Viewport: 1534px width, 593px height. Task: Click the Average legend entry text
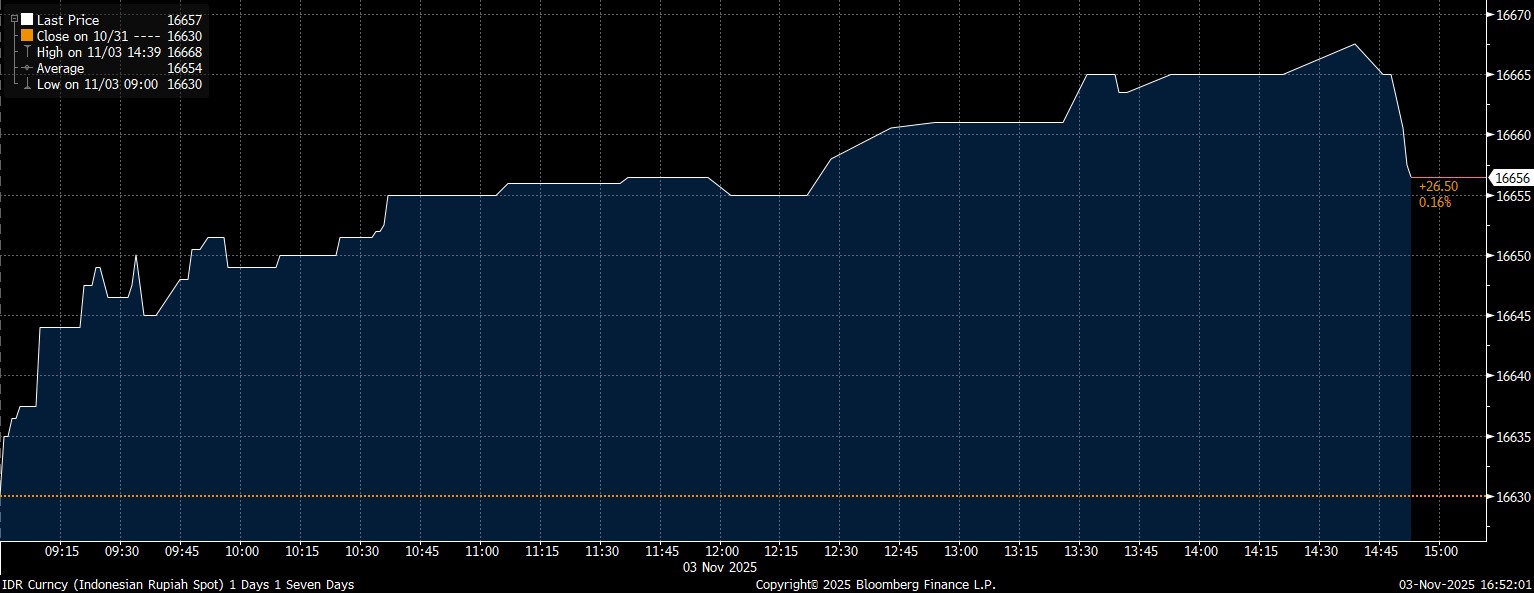tap(60, 68)
